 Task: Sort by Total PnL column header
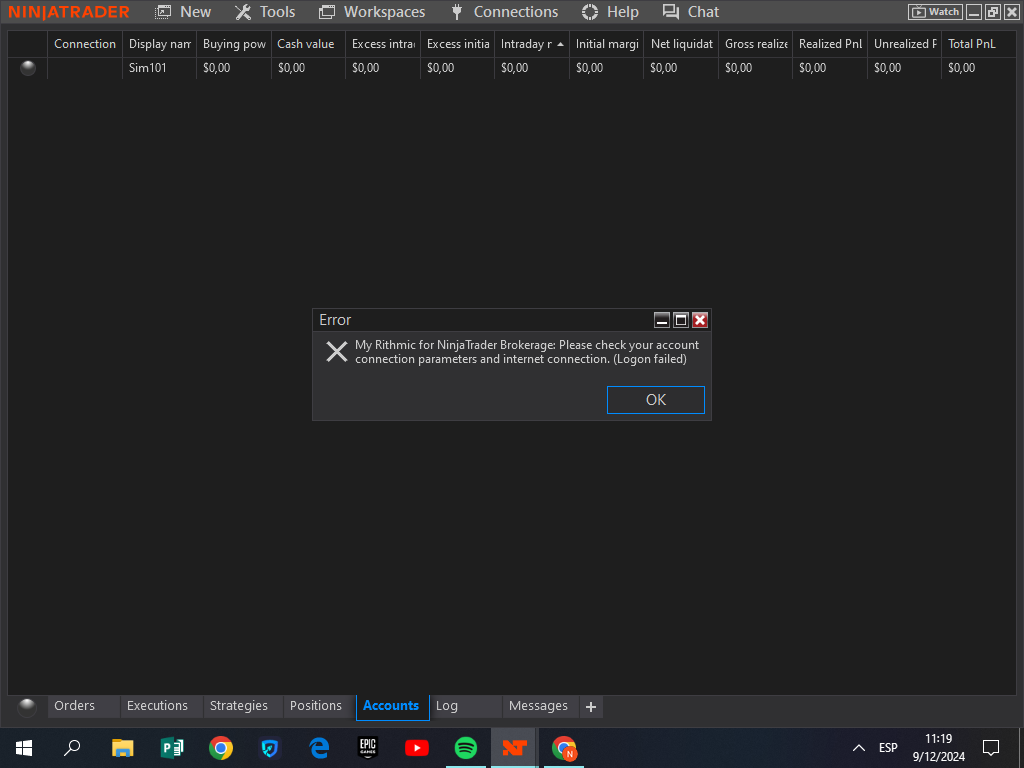(x=978, y=44)
